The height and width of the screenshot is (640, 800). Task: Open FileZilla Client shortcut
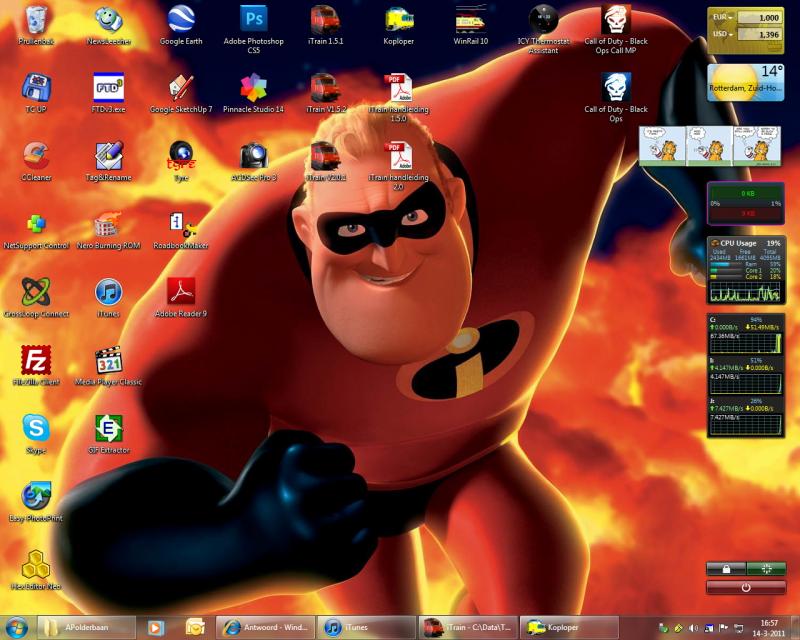click(36, 366)
